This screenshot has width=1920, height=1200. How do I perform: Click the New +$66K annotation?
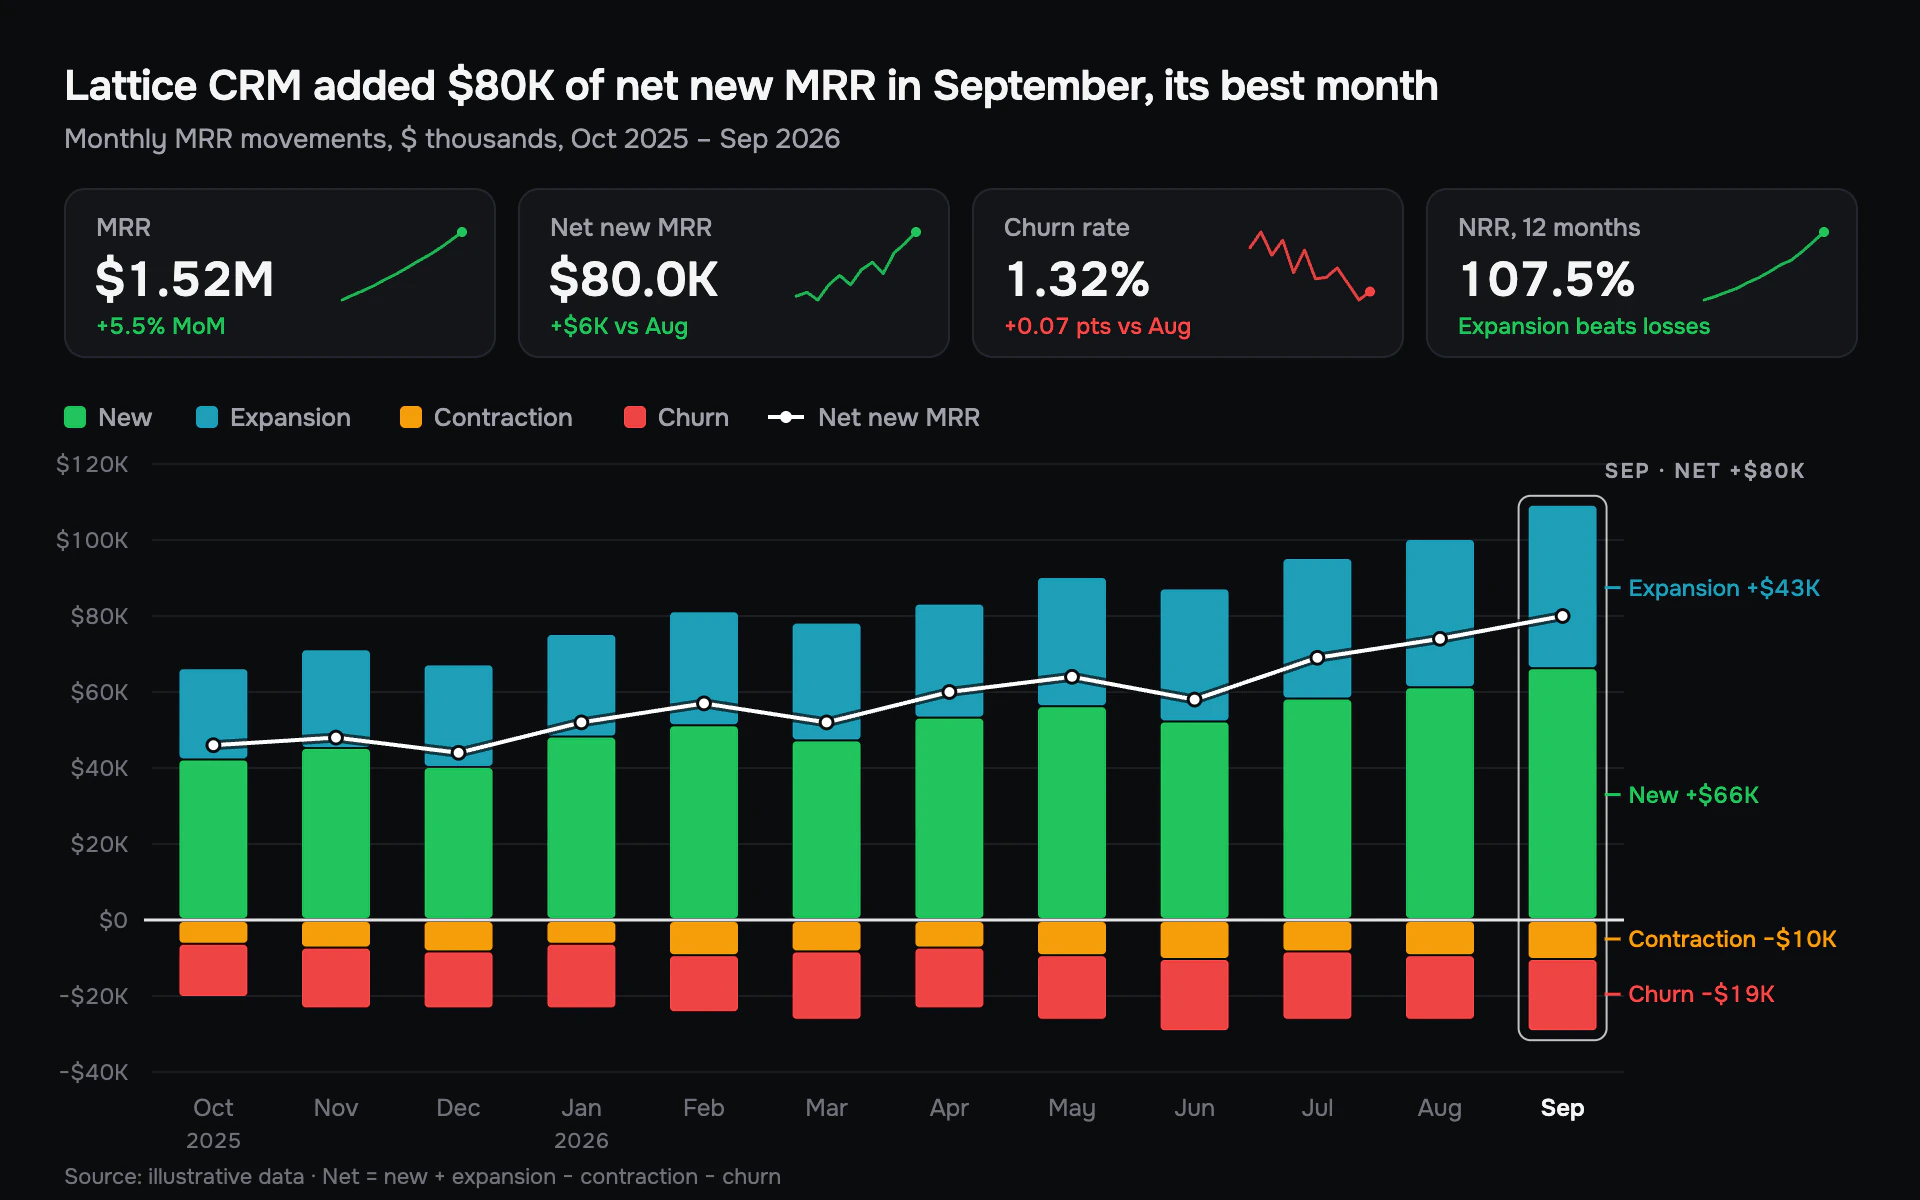click(x=1693, y=795)
